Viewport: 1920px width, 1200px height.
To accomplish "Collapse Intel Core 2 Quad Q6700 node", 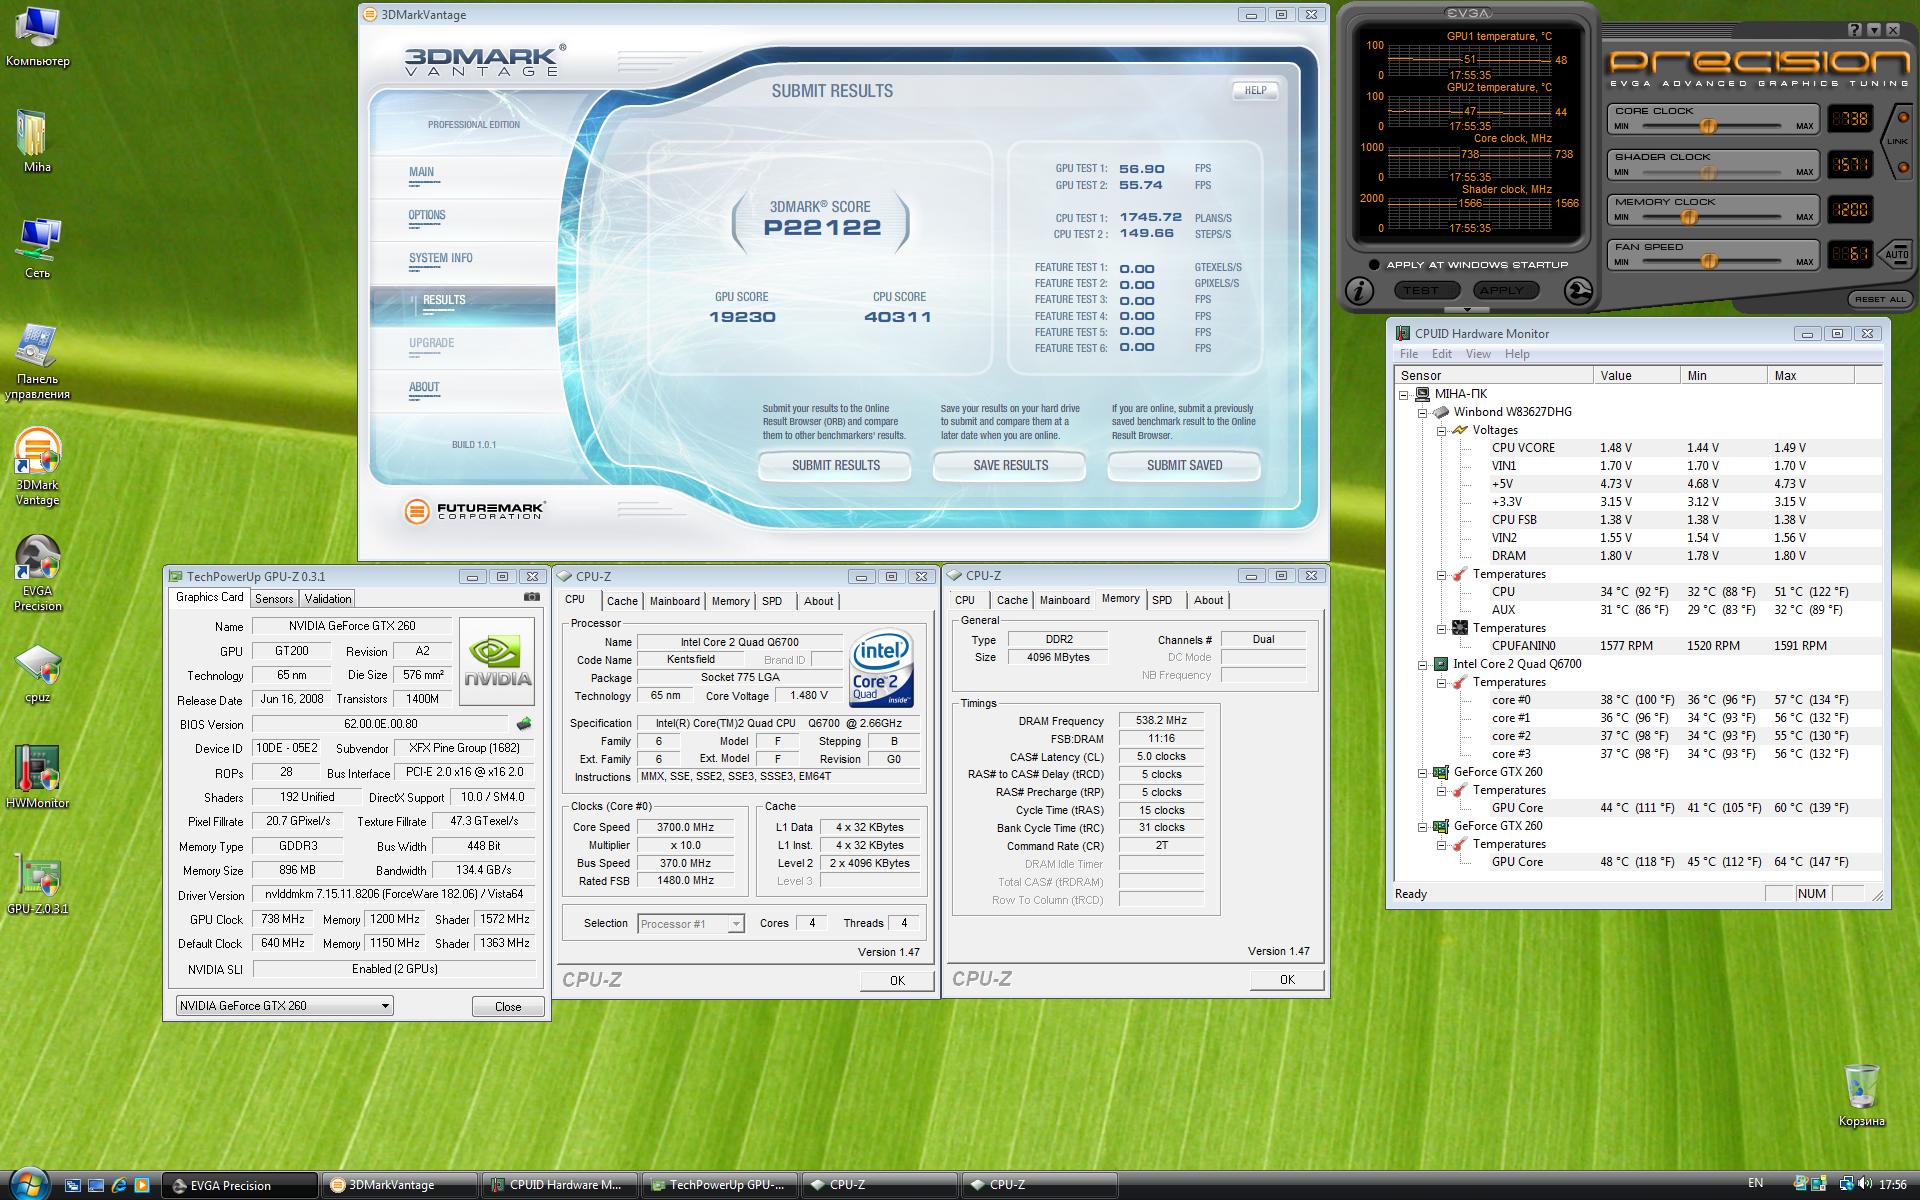I will [1423, 664].
